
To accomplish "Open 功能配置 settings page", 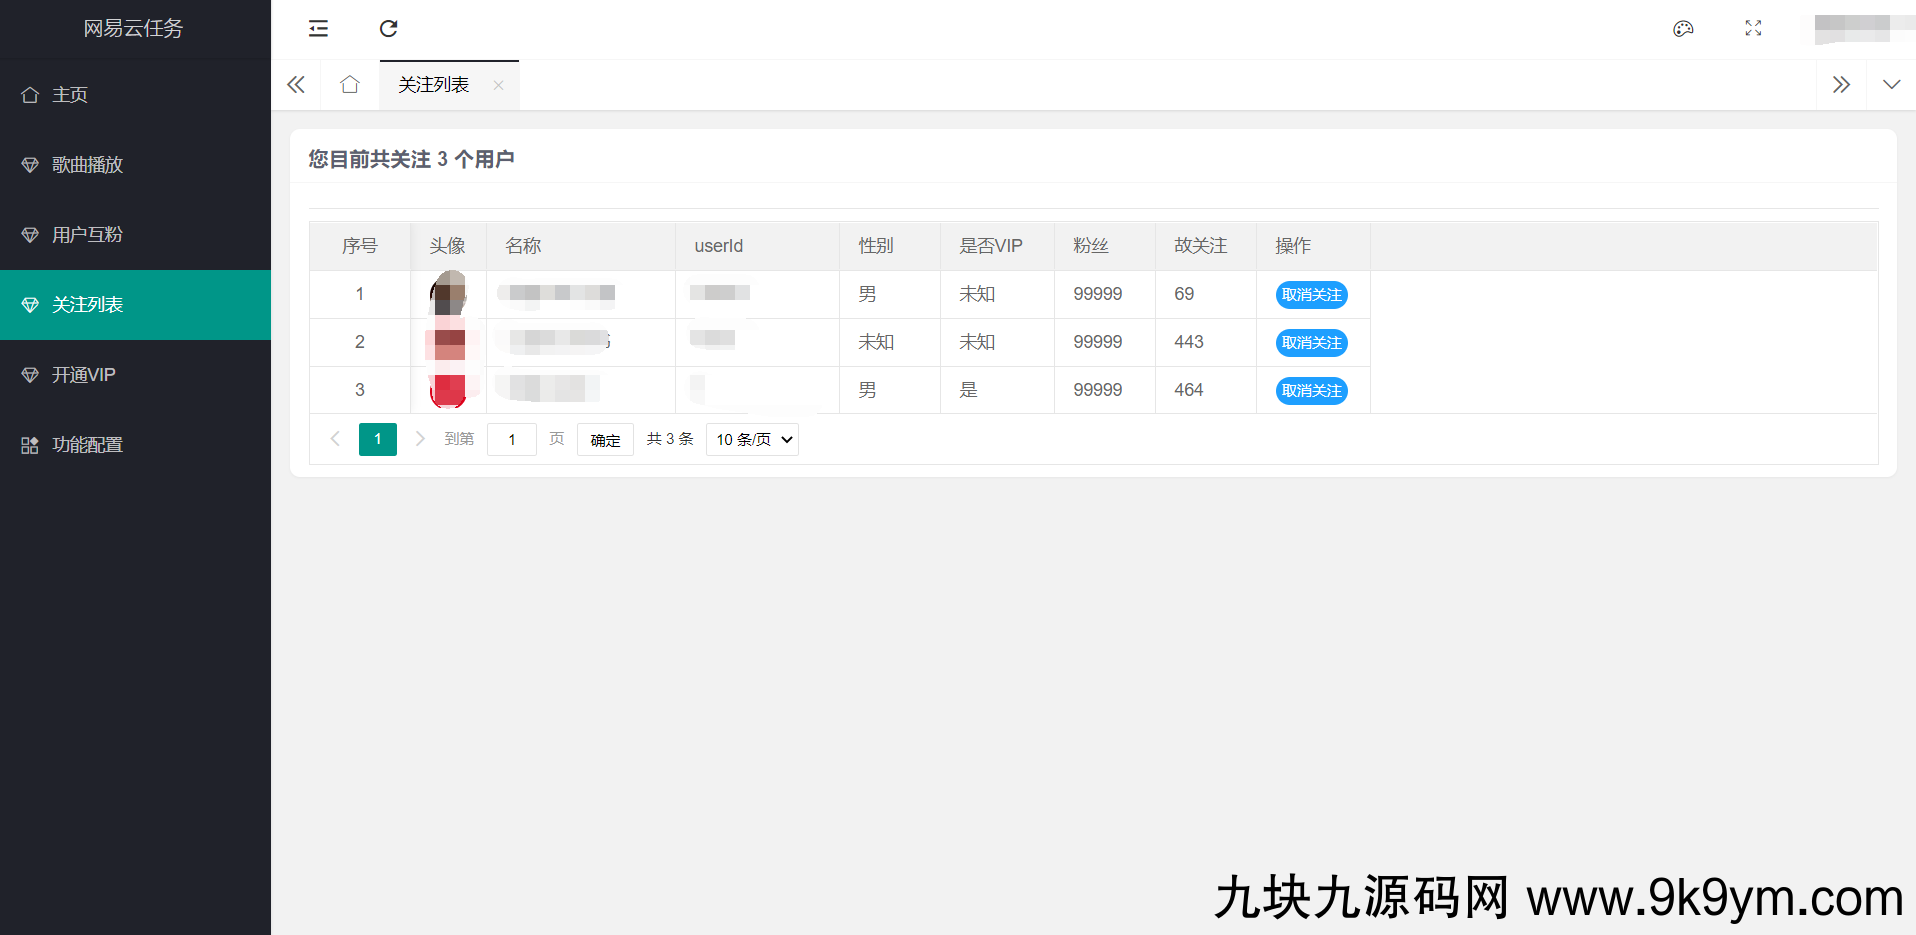I will 88,444.
